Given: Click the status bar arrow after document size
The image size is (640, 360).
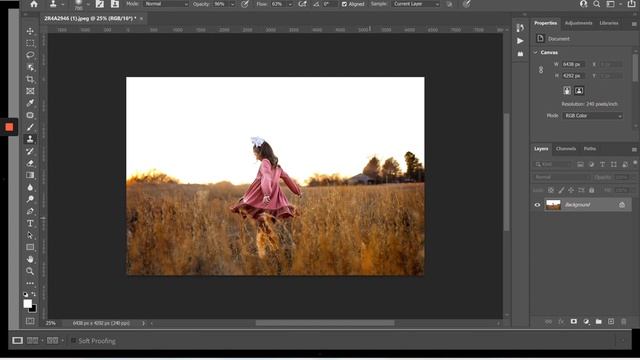Looking at the screenshot, I should (143, 323).
